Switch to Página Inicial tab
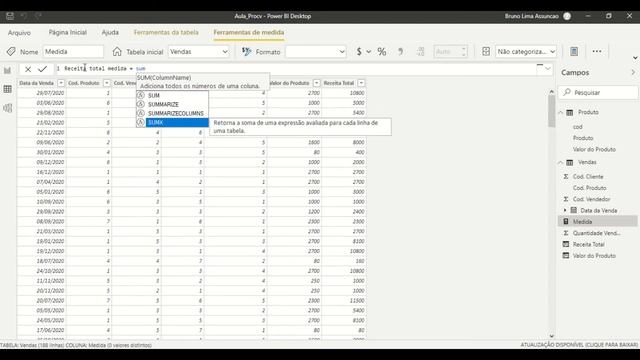The height and width of the screenshot is (360, 640). 67,32
